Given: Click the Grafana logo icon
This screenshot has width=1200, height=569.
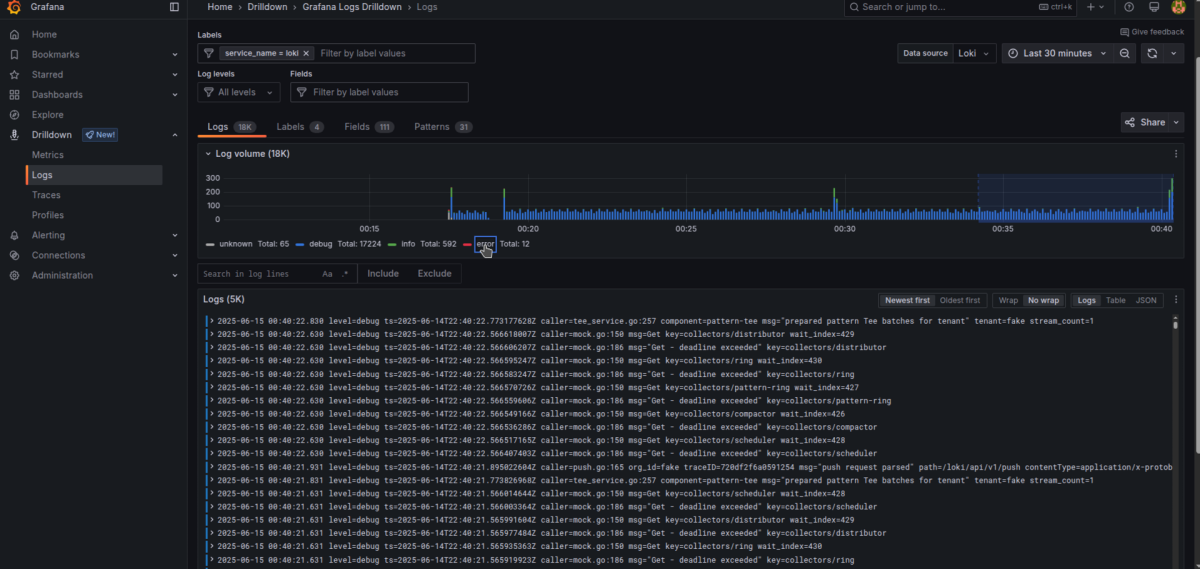Looking at the screenshot, I should (15, 8).
